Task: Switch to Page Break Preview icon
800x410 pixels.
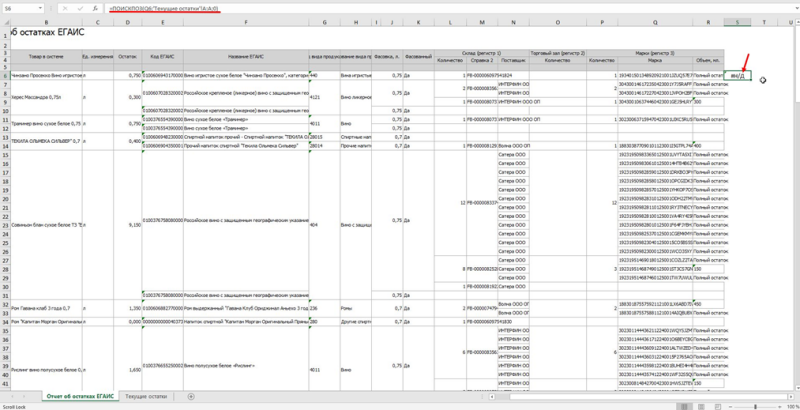Action: (x=716, y=406)
